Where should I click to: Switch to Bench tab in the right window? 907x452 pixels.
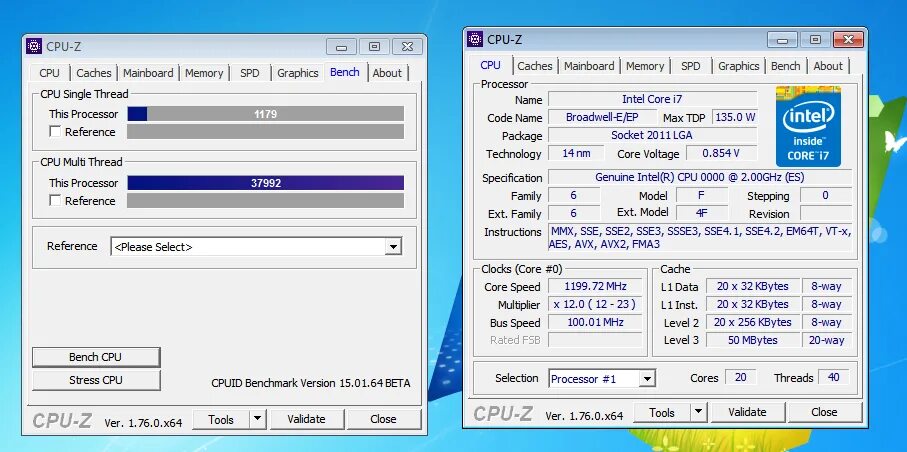tap(786, 66)
